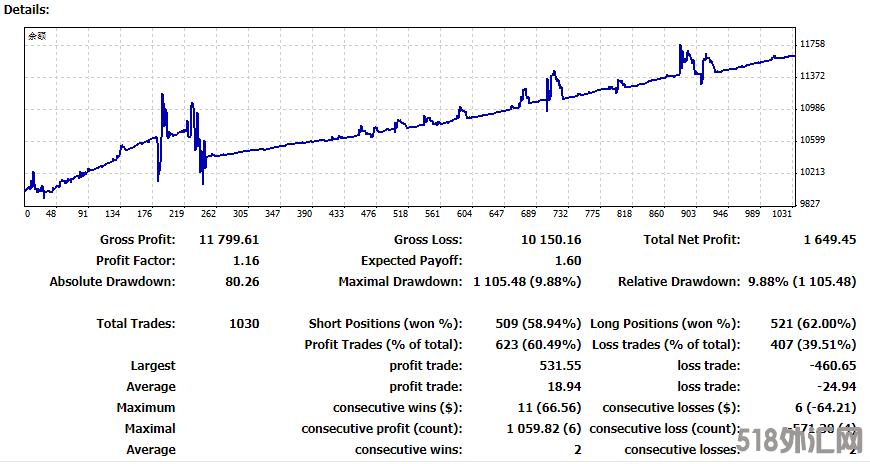The width and height of the screenshot is (870, 464).
Task: Click the Relative Drawdown: label
Action: [679, 282]
